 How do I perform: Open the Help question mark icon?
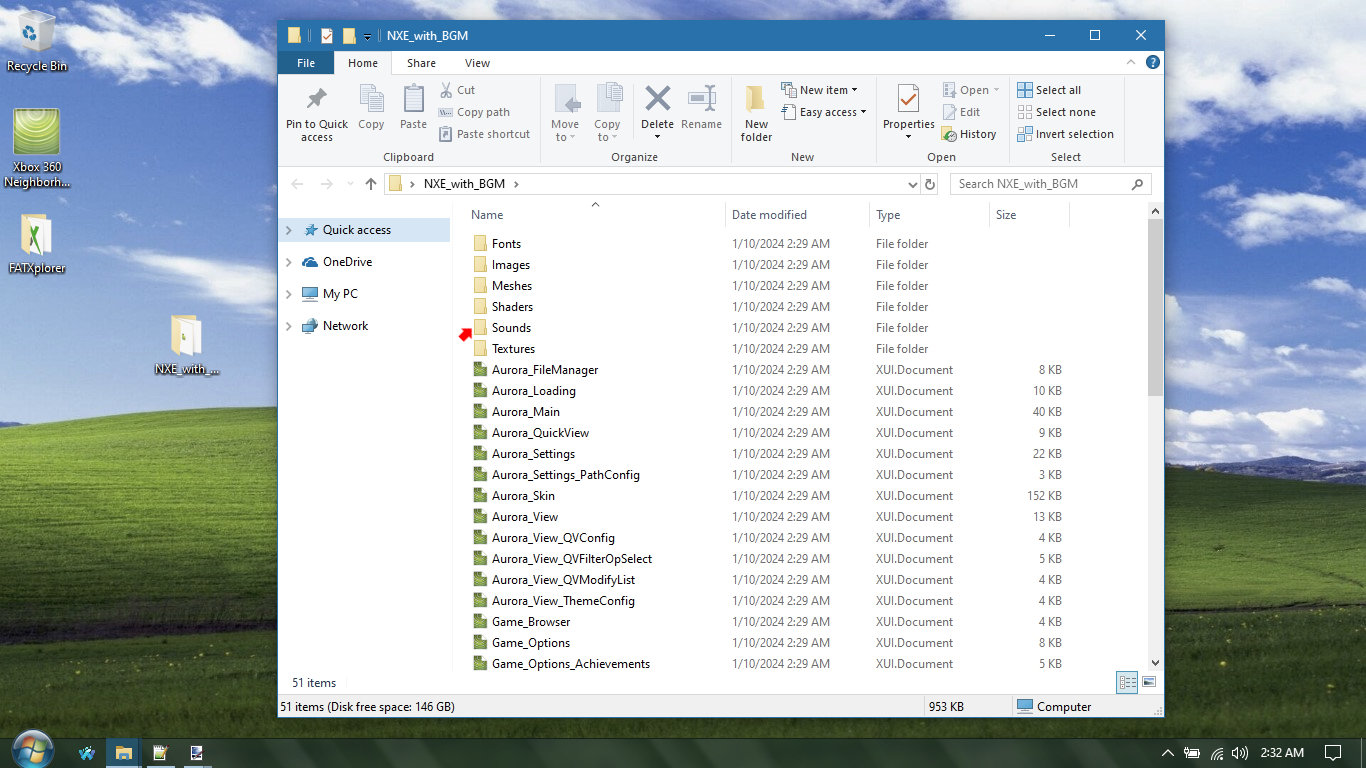coord(1152,62)
